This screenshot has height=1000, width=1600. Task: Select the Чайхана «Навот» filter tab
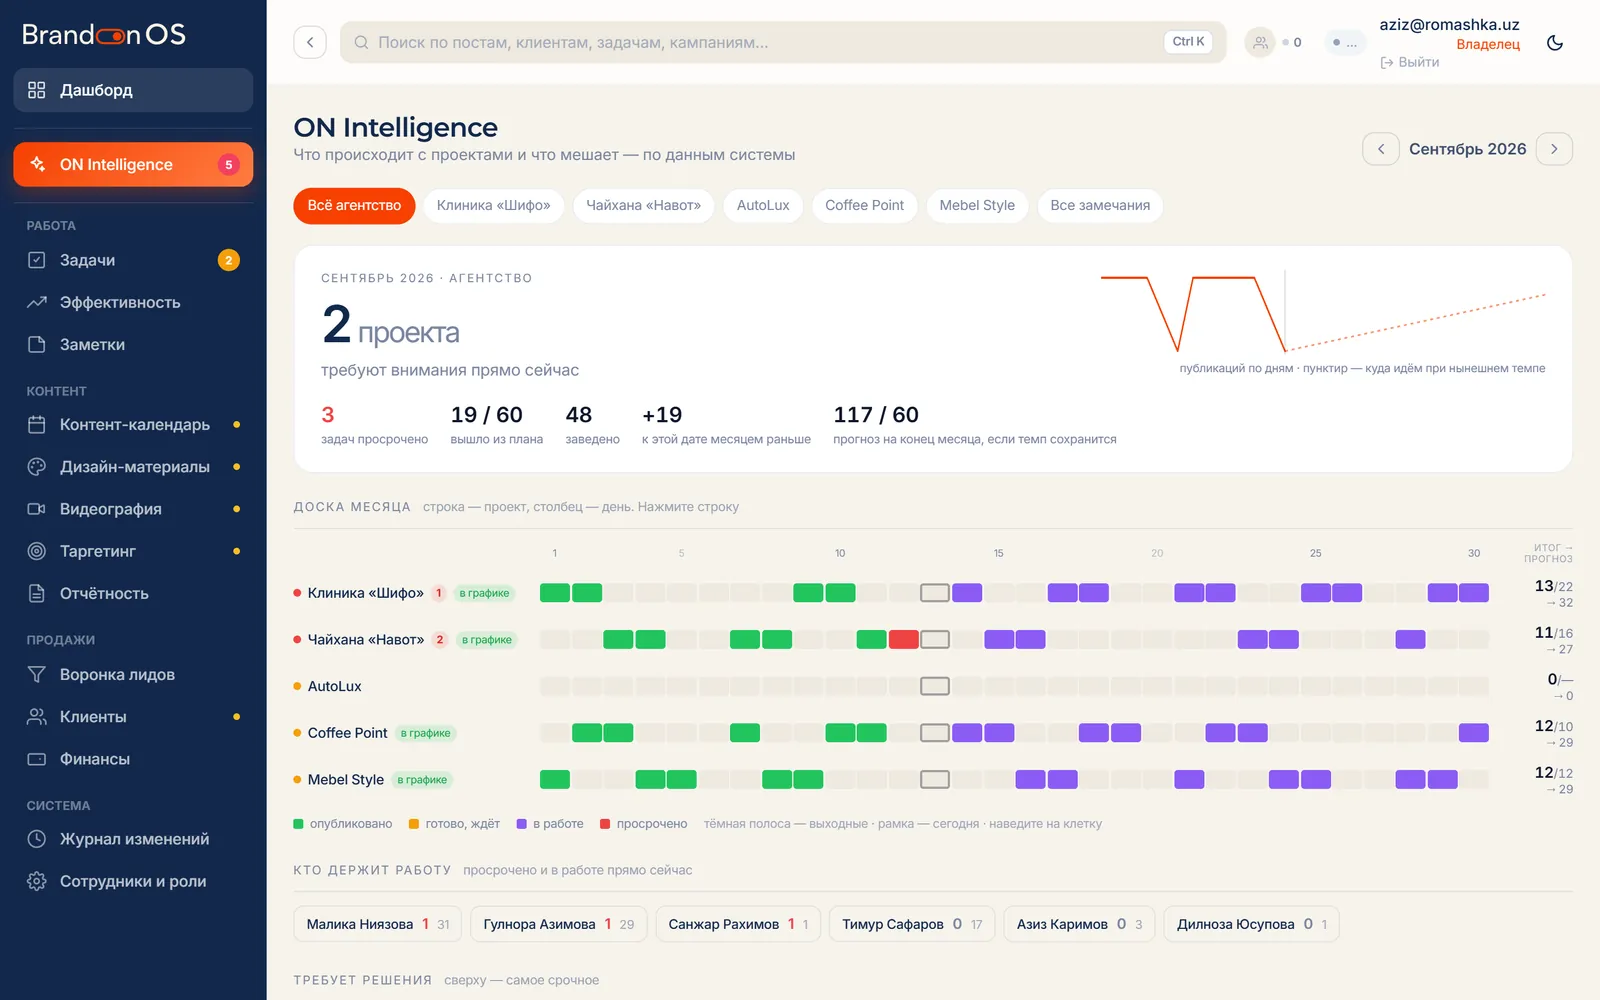[643, 206]
